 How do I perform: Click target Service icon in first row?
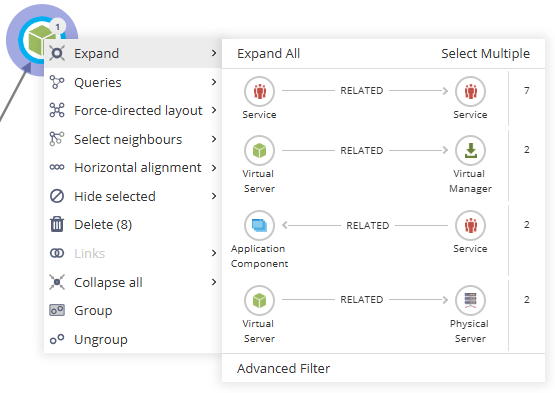(x=470, y=91)
